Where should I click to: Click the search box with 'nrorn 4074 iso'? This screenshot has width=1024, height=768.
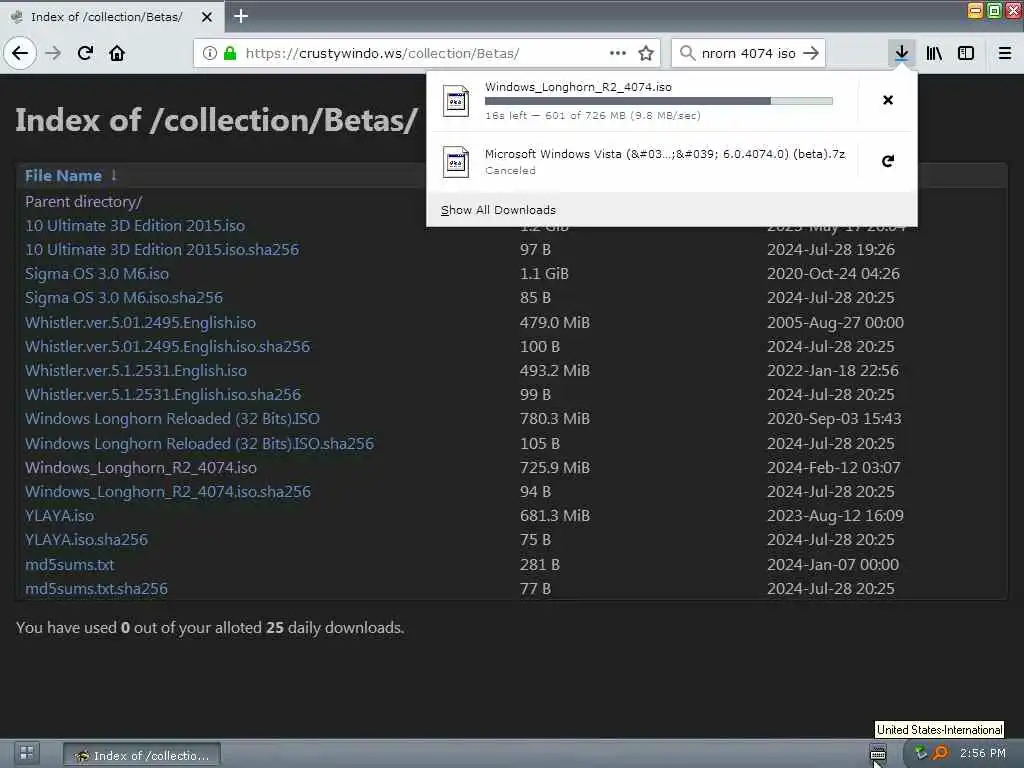point(748,53)
